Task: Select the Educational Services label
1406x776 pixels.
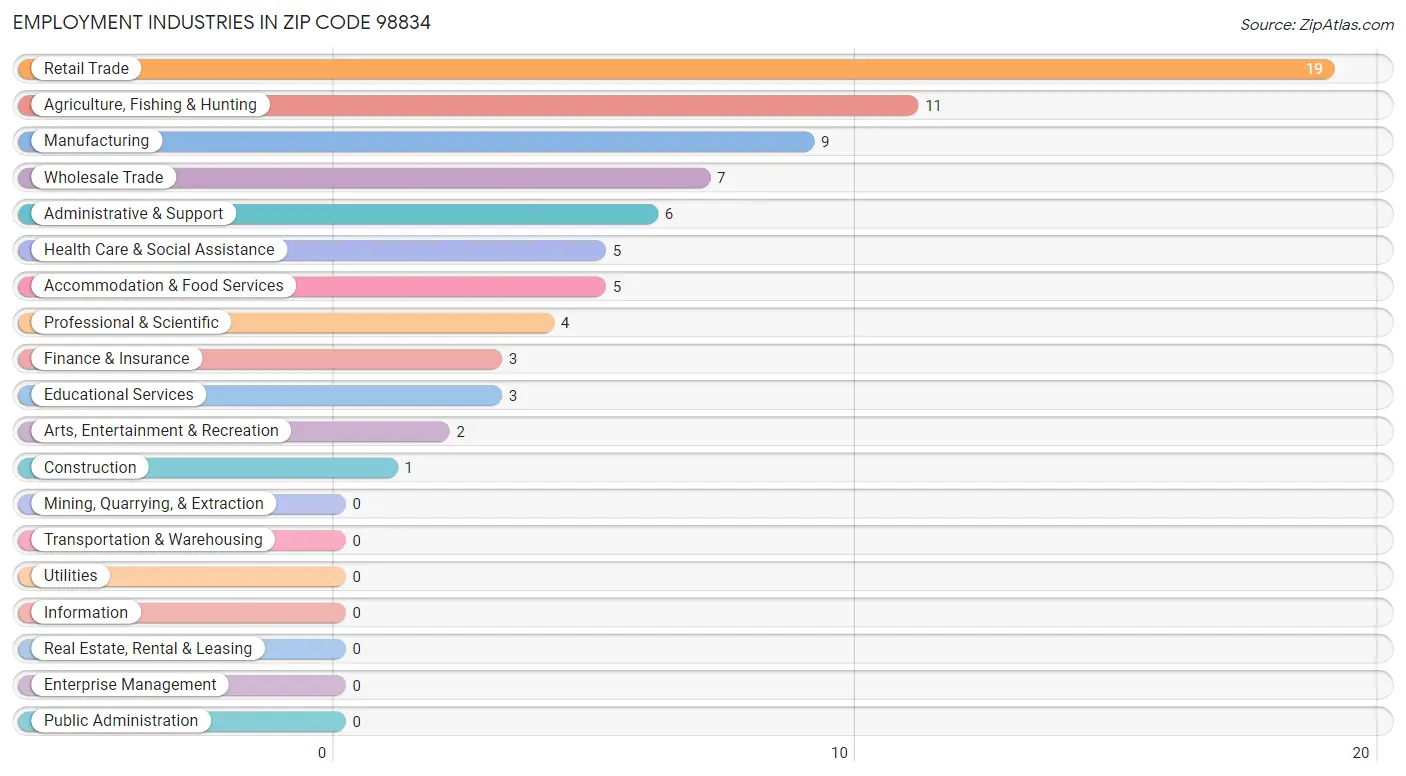Action: [119, 395]
